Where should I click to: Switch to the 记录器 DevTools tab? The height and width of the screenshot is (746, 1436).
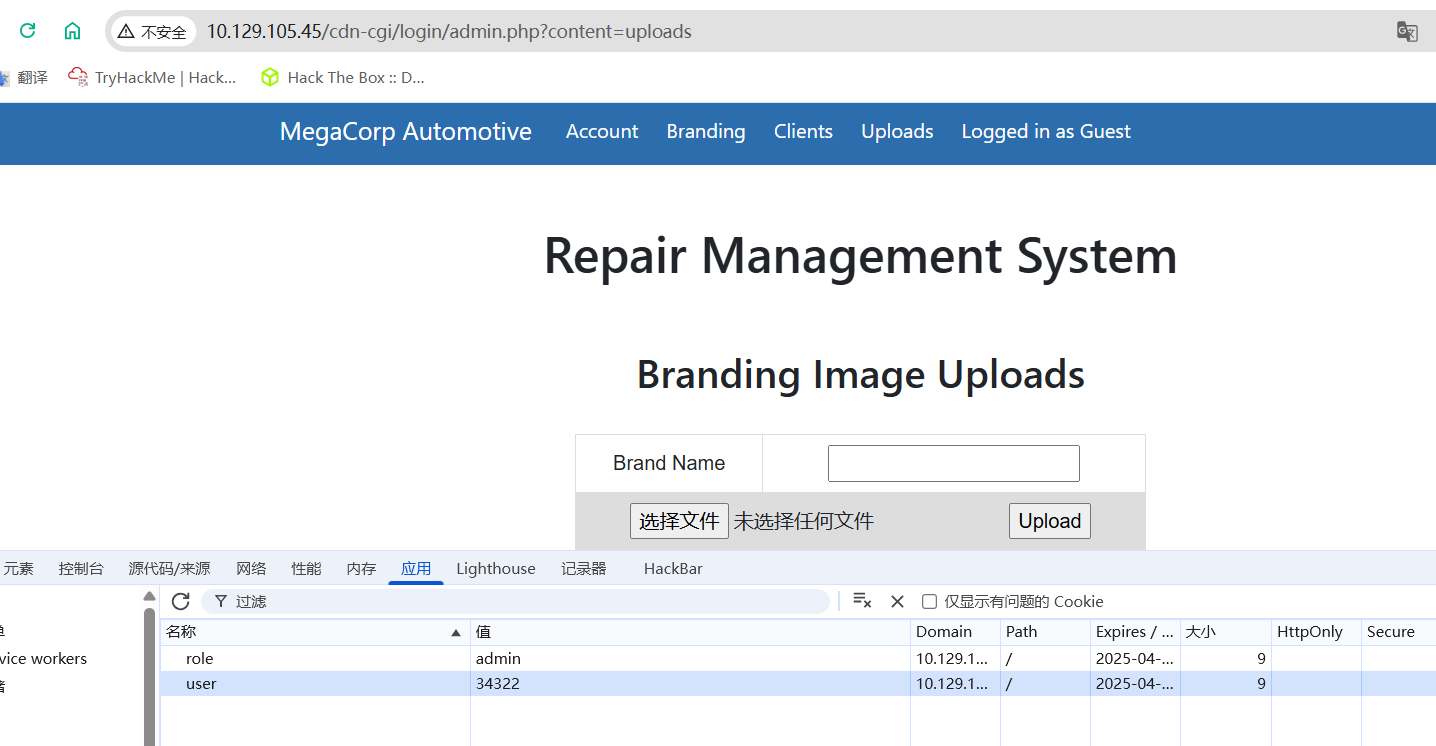(x=584, y=569)
